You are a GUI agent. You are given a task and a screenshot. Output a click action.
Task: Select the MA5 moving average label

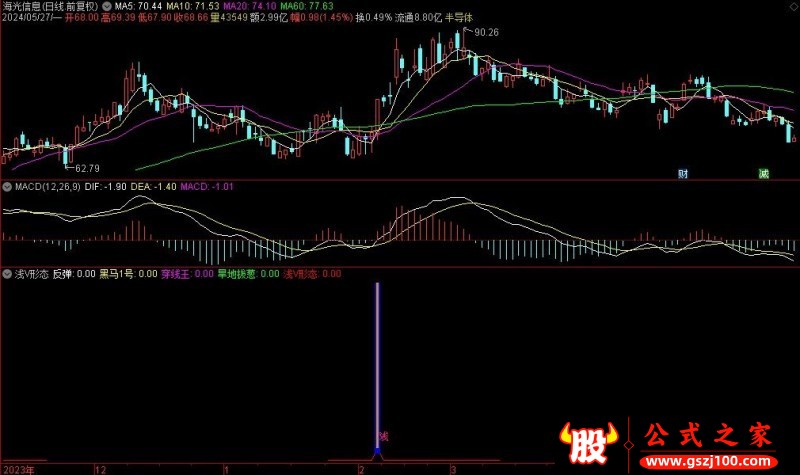[x=138, y=7]
